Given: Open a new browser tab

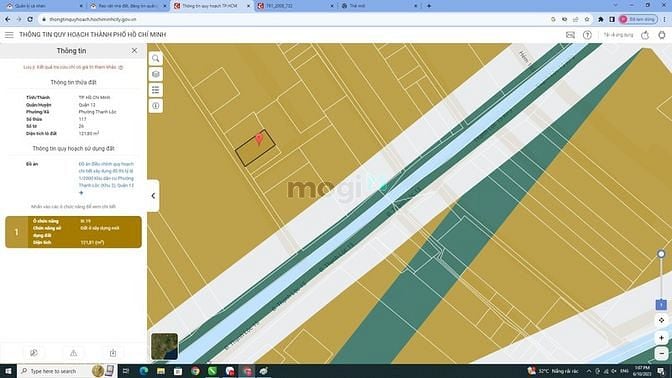Looking at the screenshot, I should [x=429, y=6].
